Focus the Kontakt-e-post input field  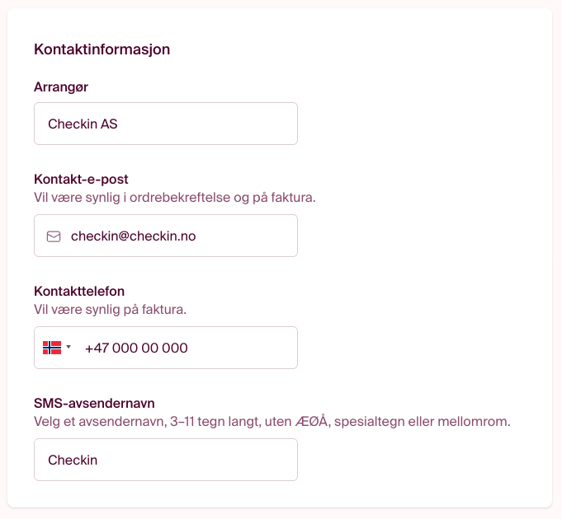point(166,236)
